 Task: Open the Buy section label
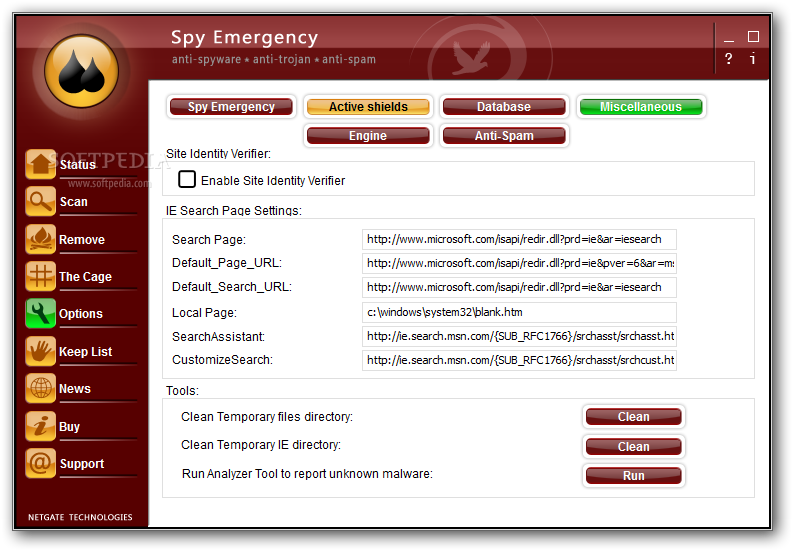pyautogui.click(x=69, y=427)
